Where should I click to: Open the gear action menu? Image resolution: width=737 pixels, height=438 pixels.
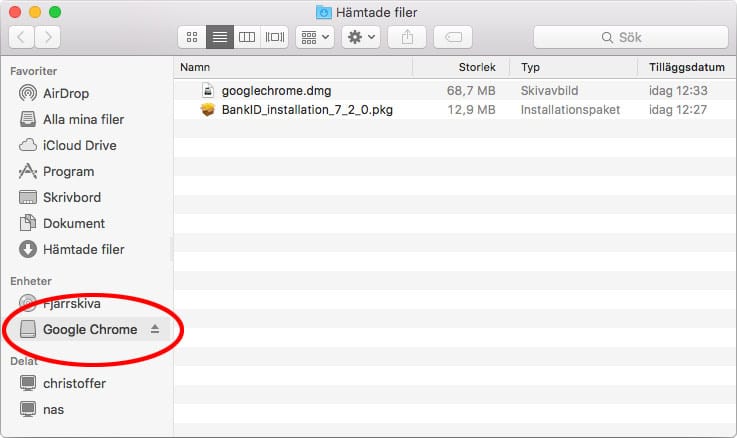(360, 37)
